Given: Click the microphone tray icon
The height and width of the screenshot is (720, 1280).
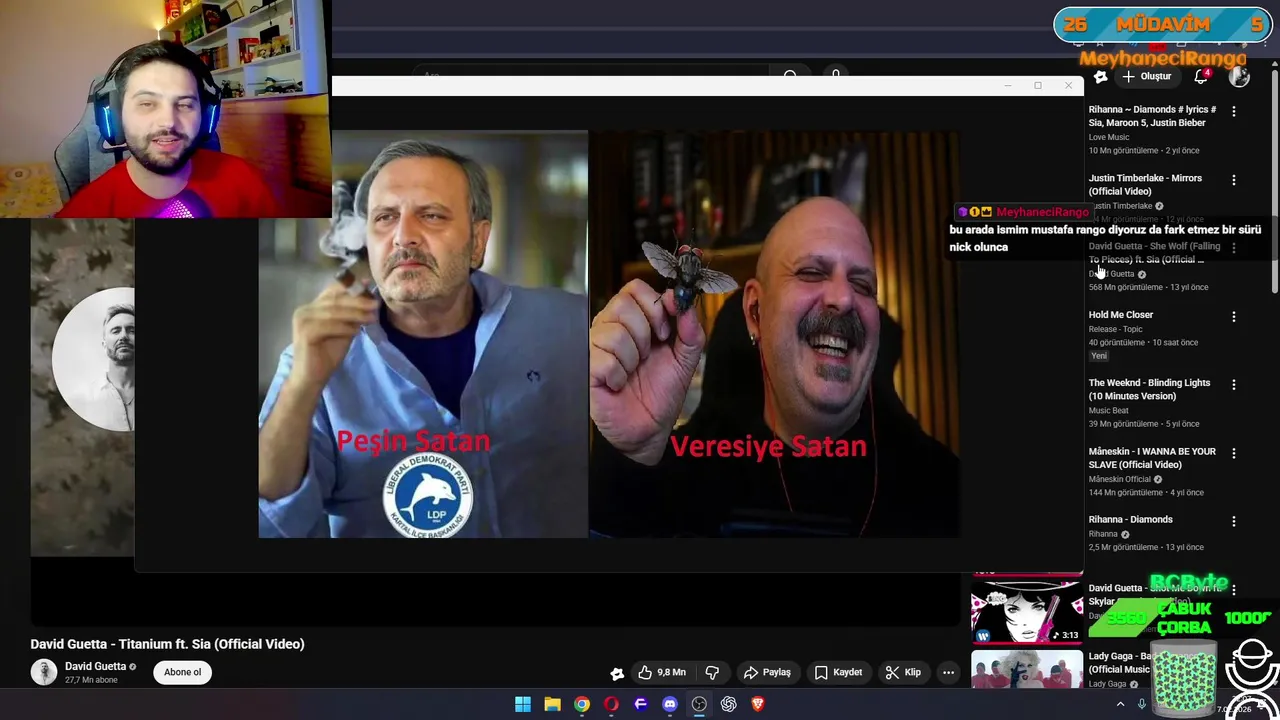Looking at the screenshot, I should (1142, 704).
